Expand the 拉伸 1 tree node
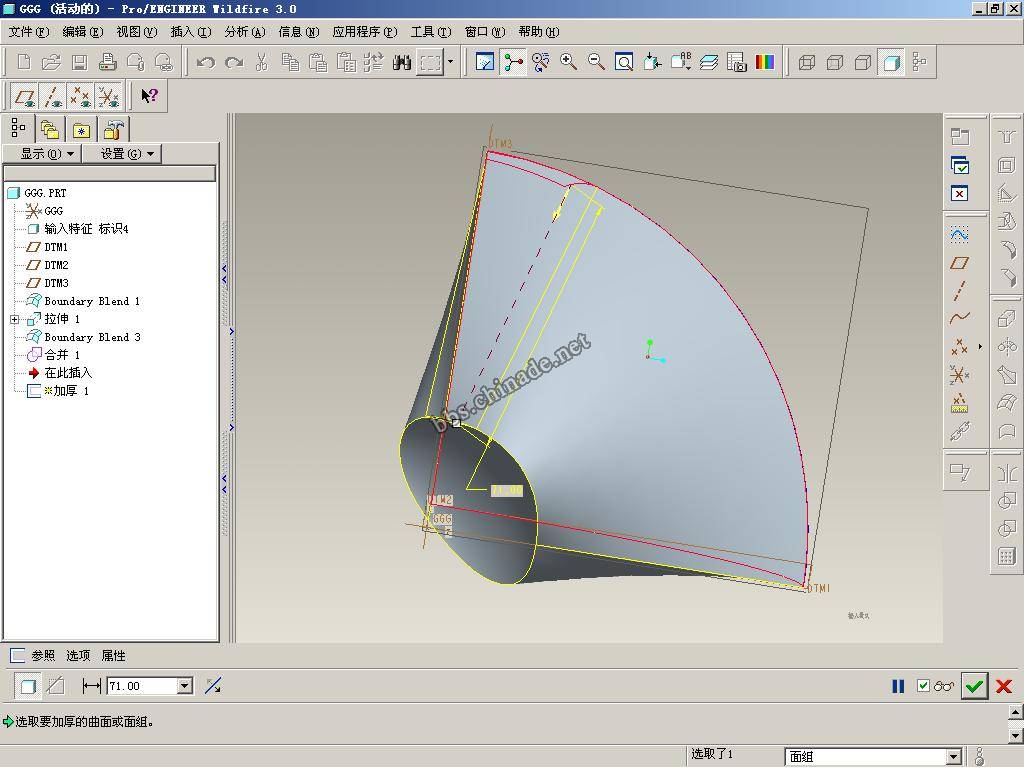The height and width of the screenshot is (768, 1024). (x=14, y=319)
